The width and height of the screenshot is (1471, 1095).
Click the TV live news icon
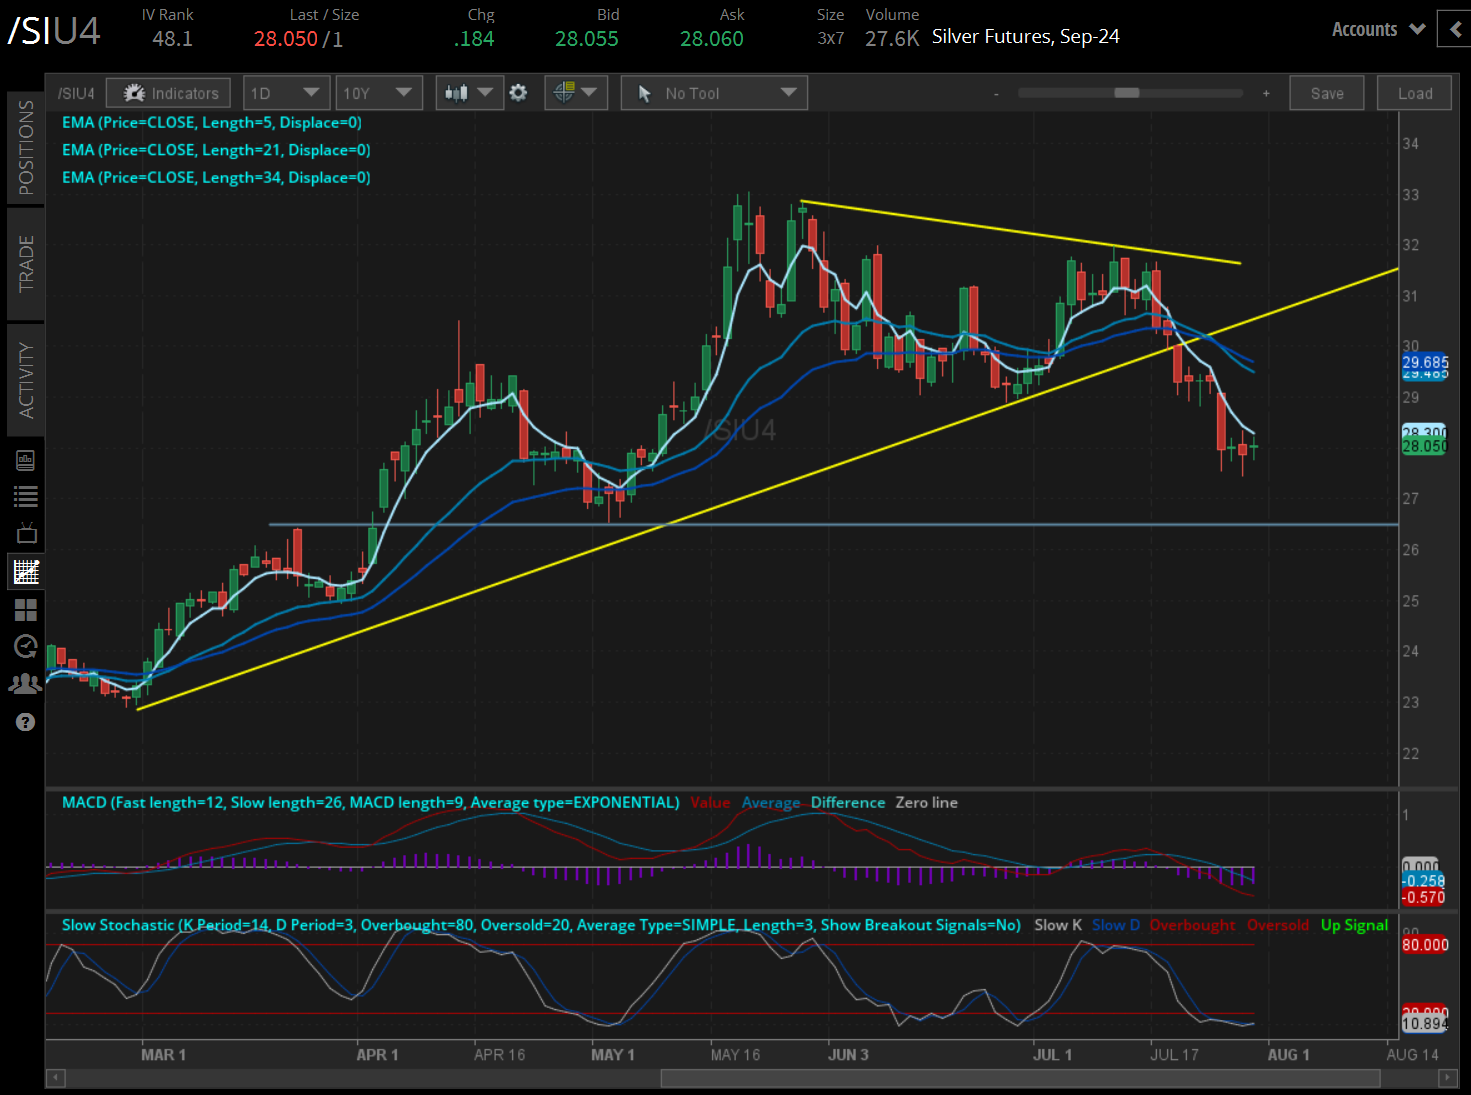point(26,532)
